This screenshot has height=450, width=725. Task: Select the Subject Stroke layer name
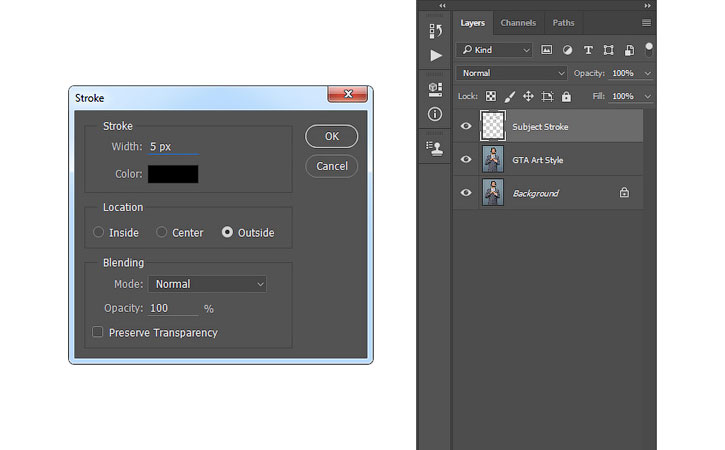540,126
